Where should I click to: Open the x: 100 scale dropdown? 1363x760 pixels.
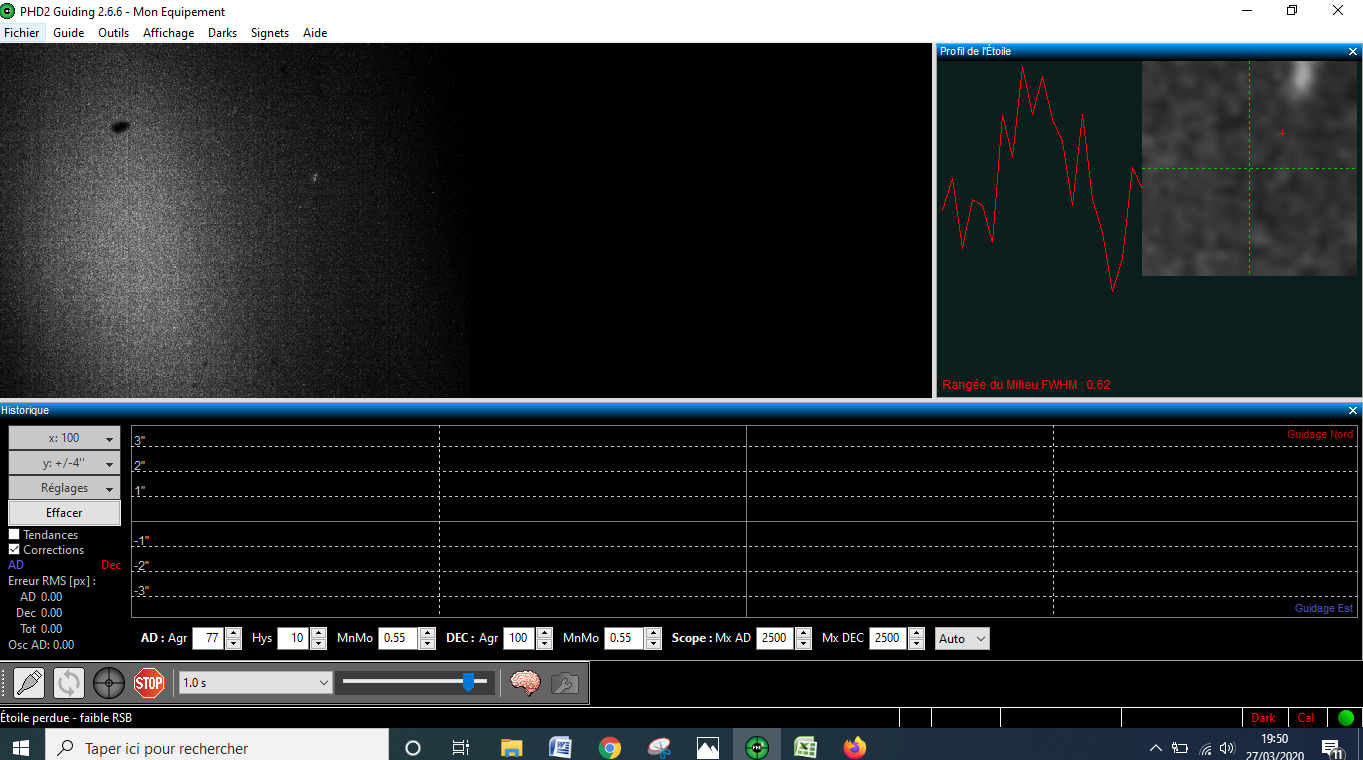(x=64, y=438)
